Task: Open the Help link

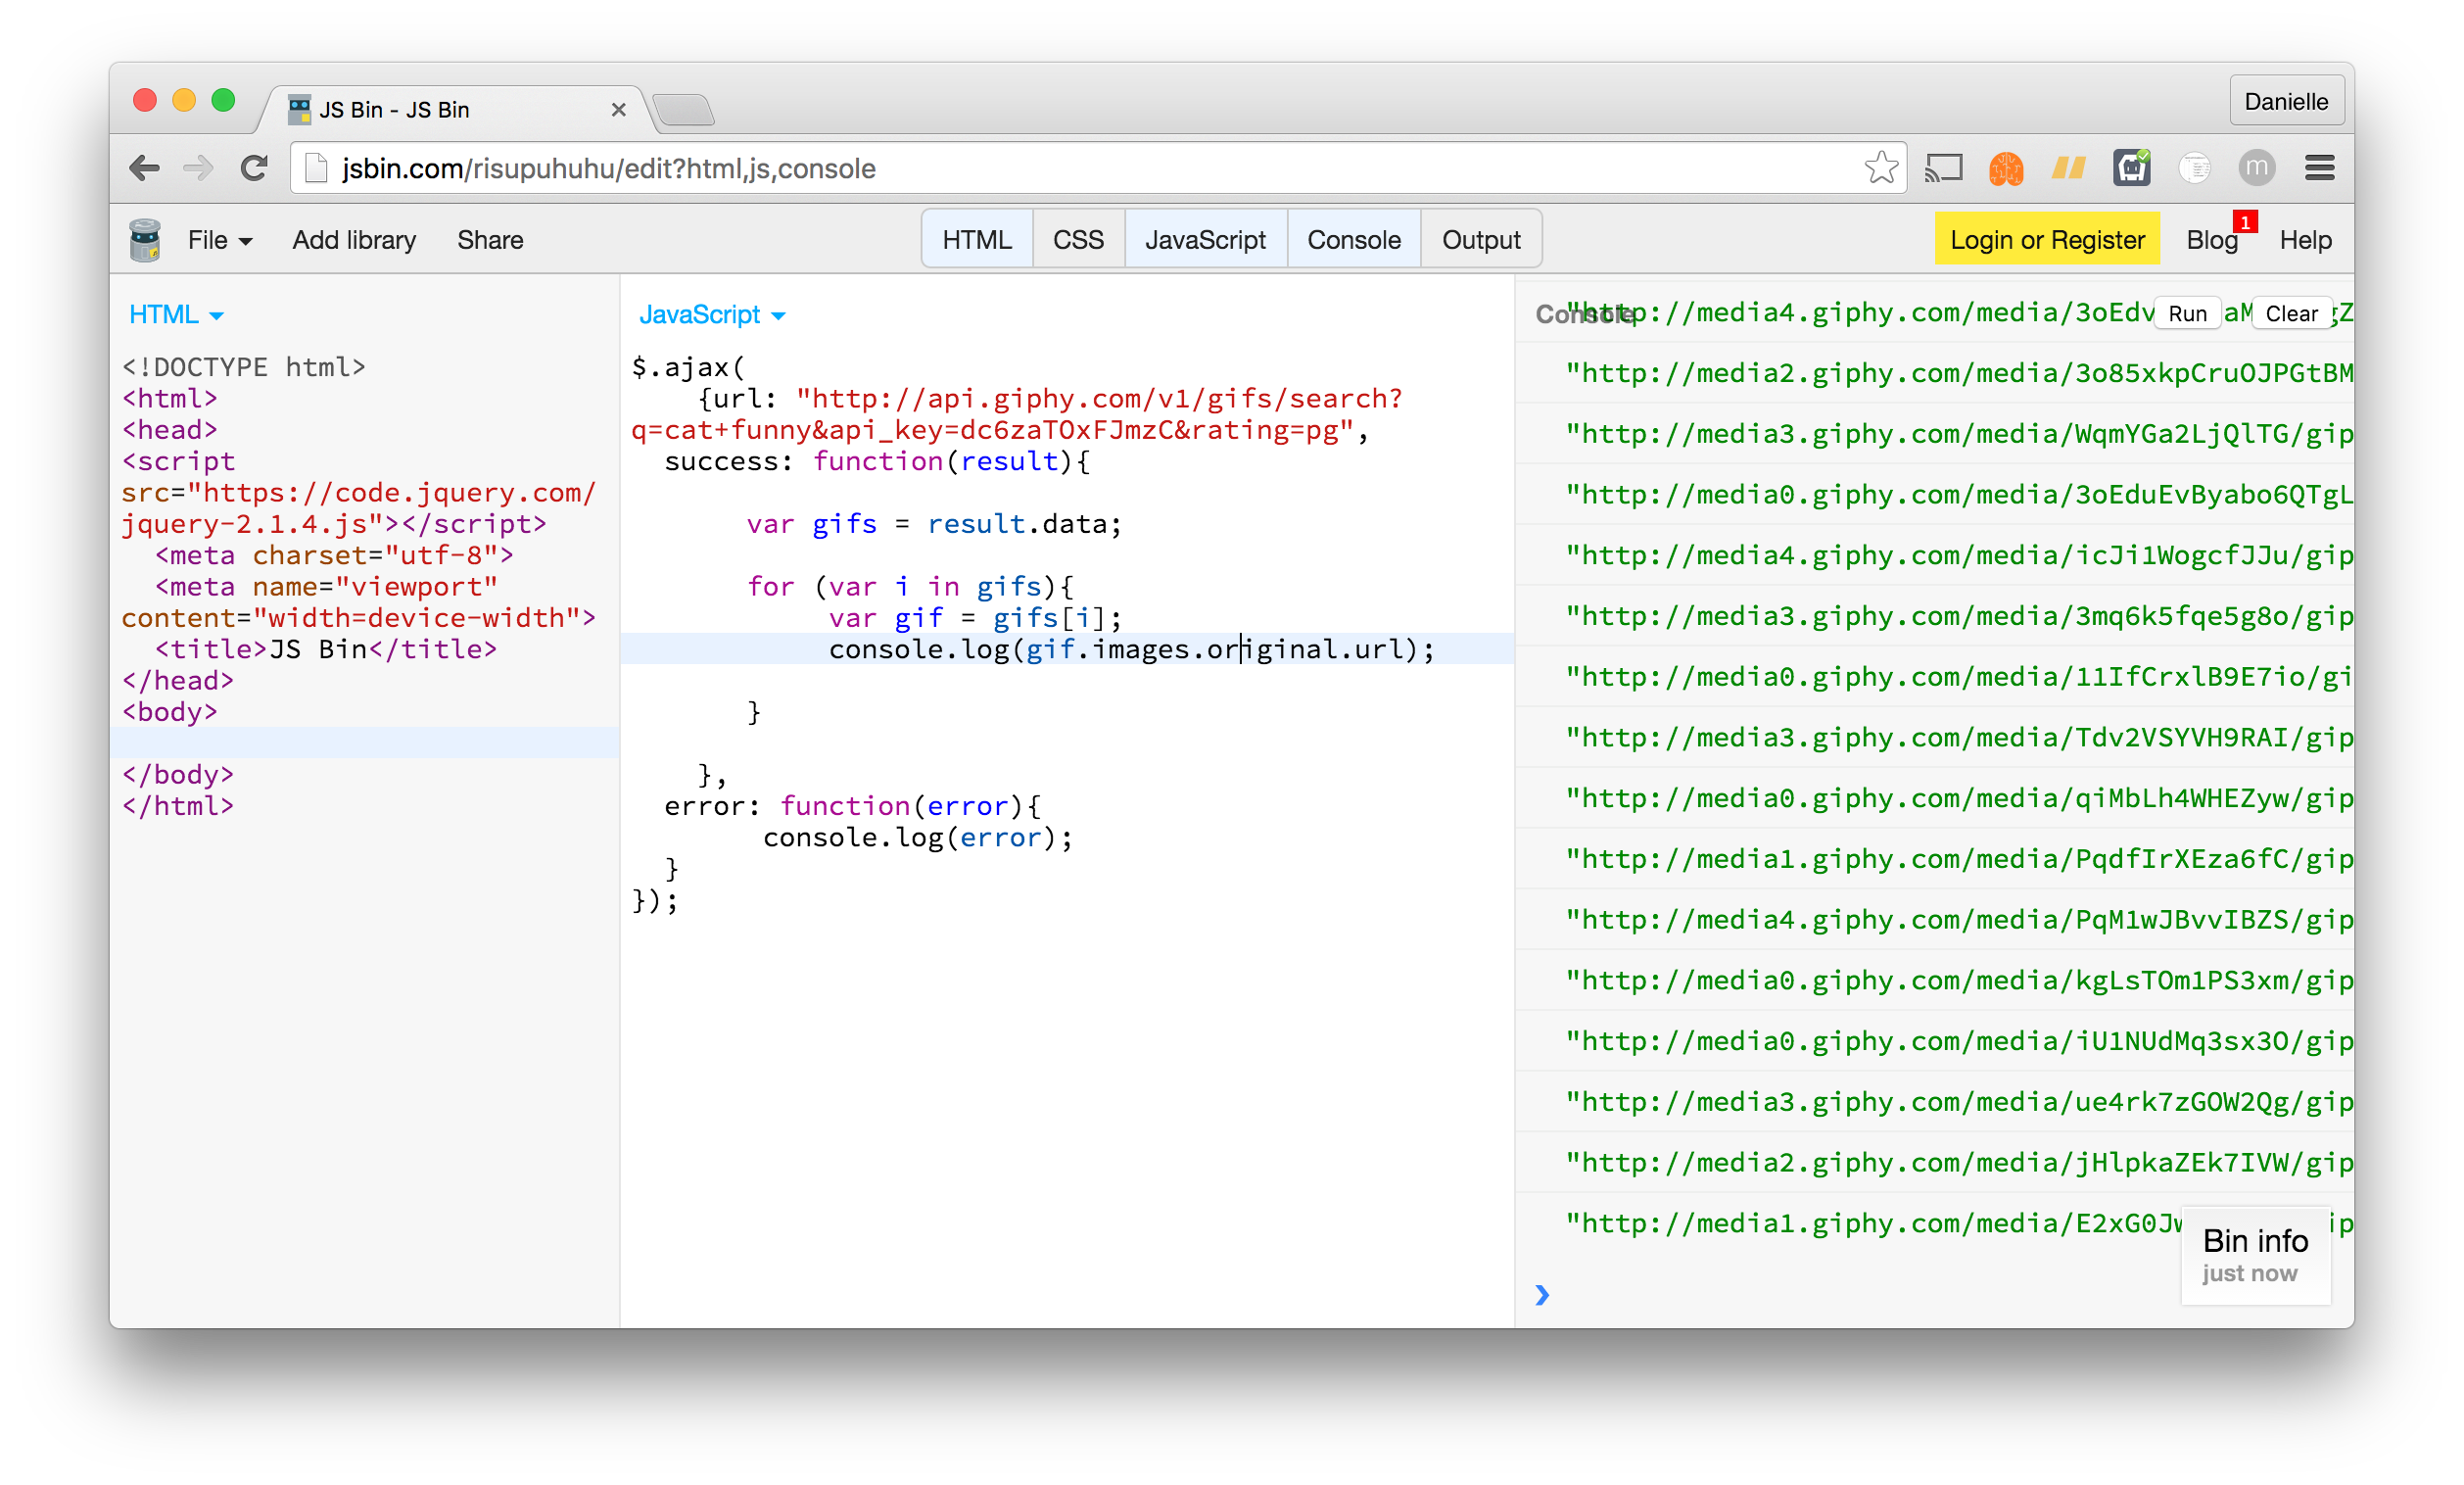Action: click(x=2305, y=240)
